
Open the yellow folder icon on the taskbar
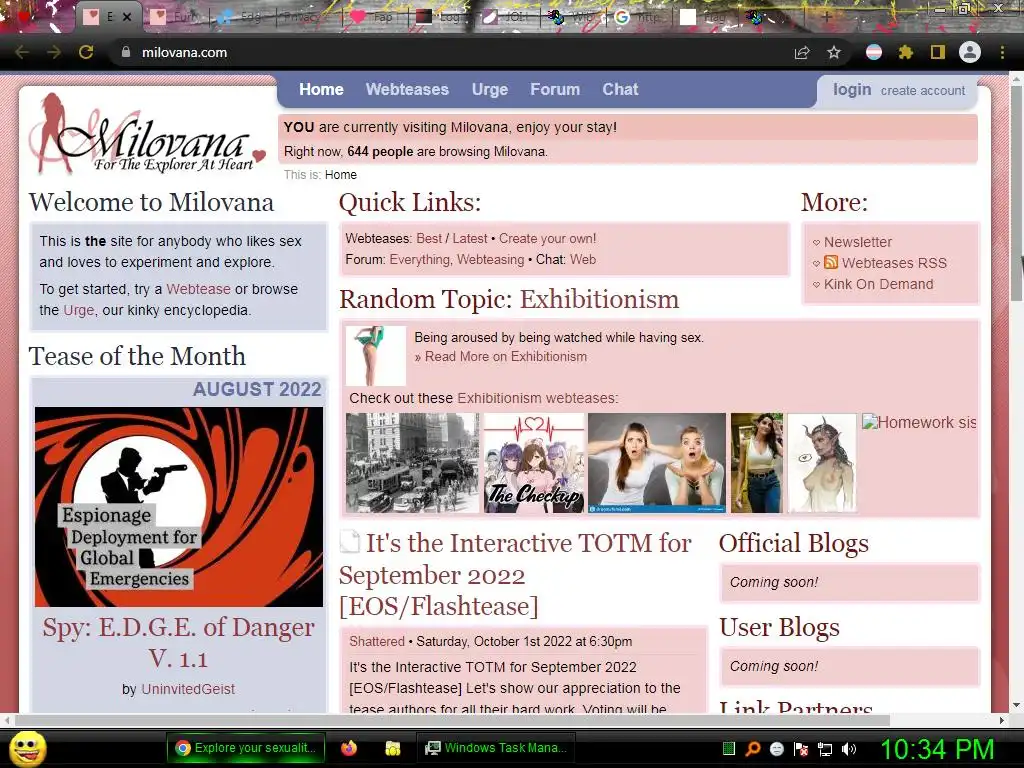[392, 748]
